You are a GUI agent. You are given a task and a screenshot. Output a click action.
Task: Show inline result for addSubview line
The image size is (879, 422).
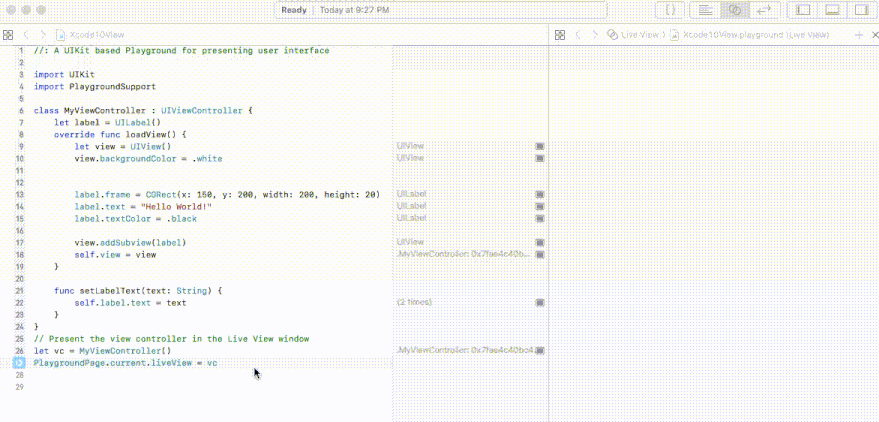[x=540, y=242]
